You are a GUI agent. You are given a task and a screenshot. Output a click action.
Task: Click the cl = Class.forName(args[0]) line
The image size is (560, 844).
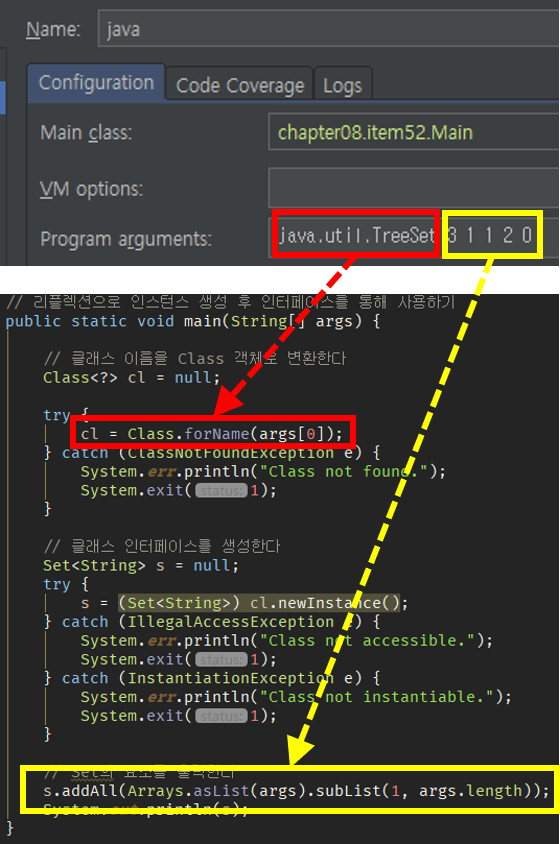coord(212,434)
